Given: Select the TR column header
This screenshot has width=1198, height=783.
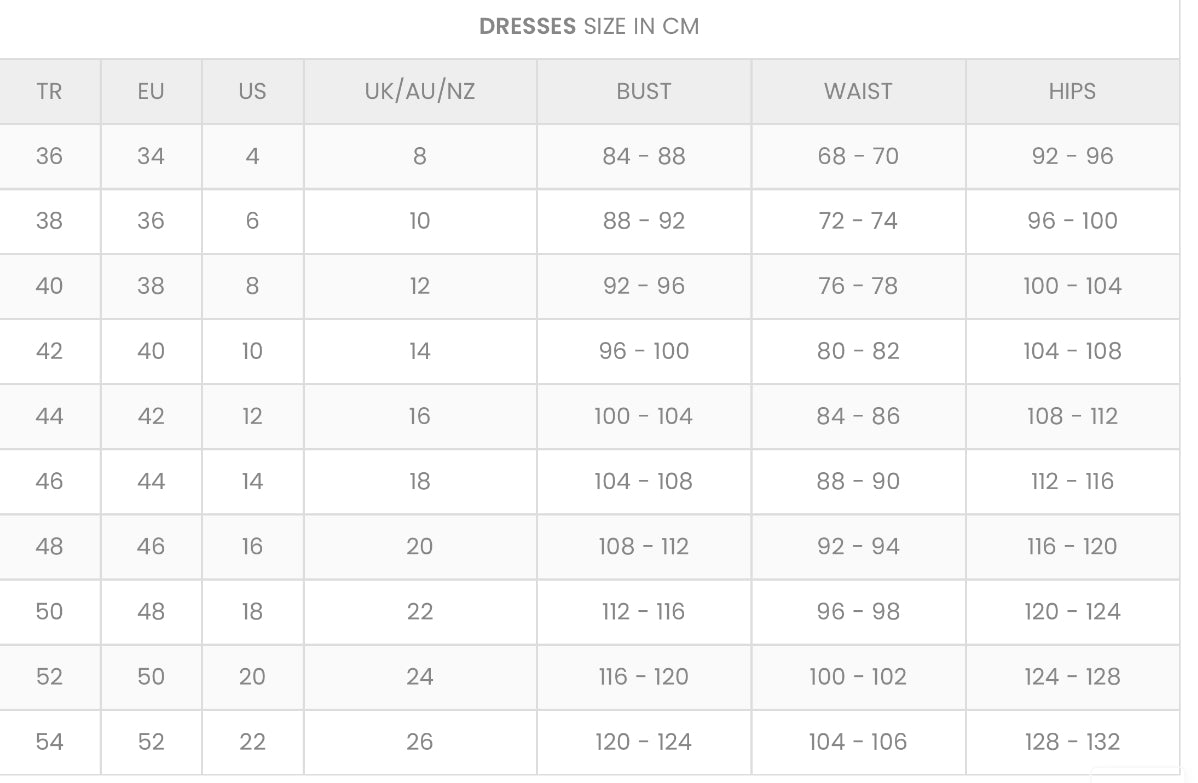Looking at the screenshot, I should tap(49, 91).
